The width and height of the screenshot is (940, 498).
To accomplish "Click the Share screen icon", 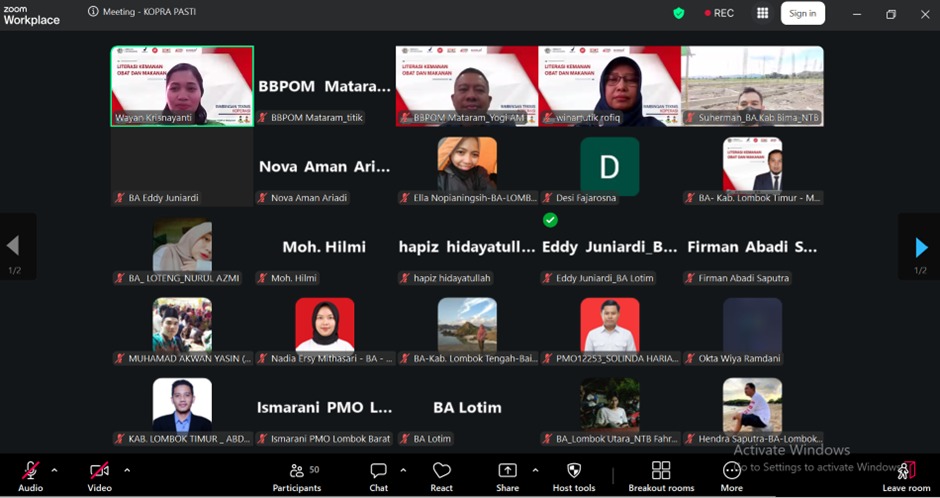I will 507,471.
